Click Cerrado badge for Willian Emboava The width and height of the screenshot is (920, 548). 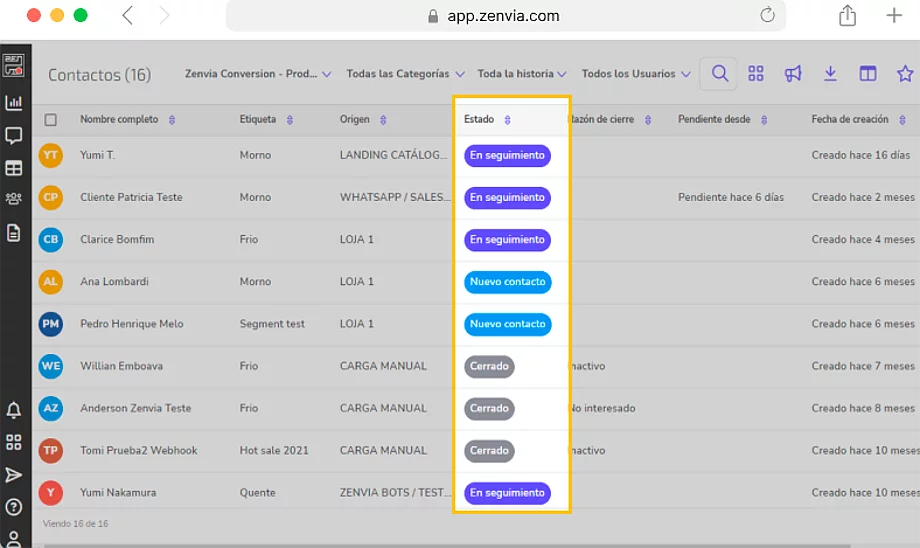489,366
